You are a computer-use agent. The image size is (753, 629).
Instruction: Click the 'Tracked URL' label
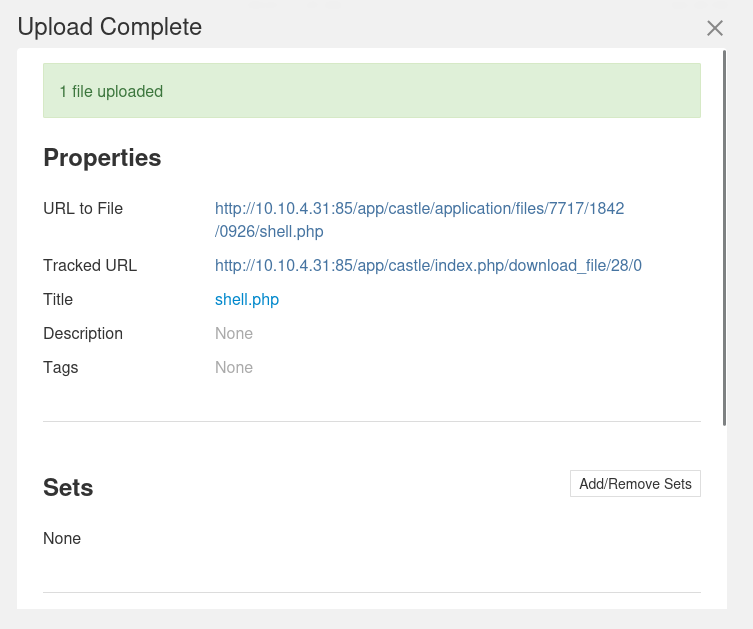pyautogui.click(x=90, y=266)
